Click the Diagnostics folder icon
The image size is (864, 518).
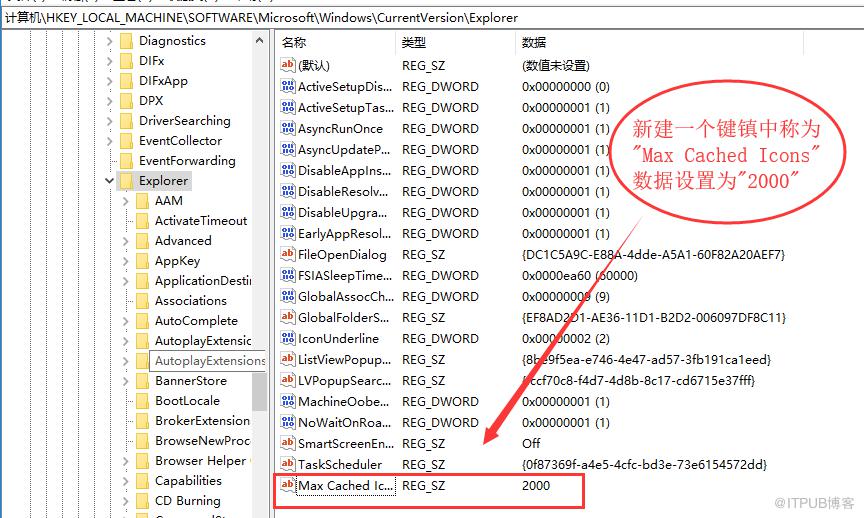126,41
